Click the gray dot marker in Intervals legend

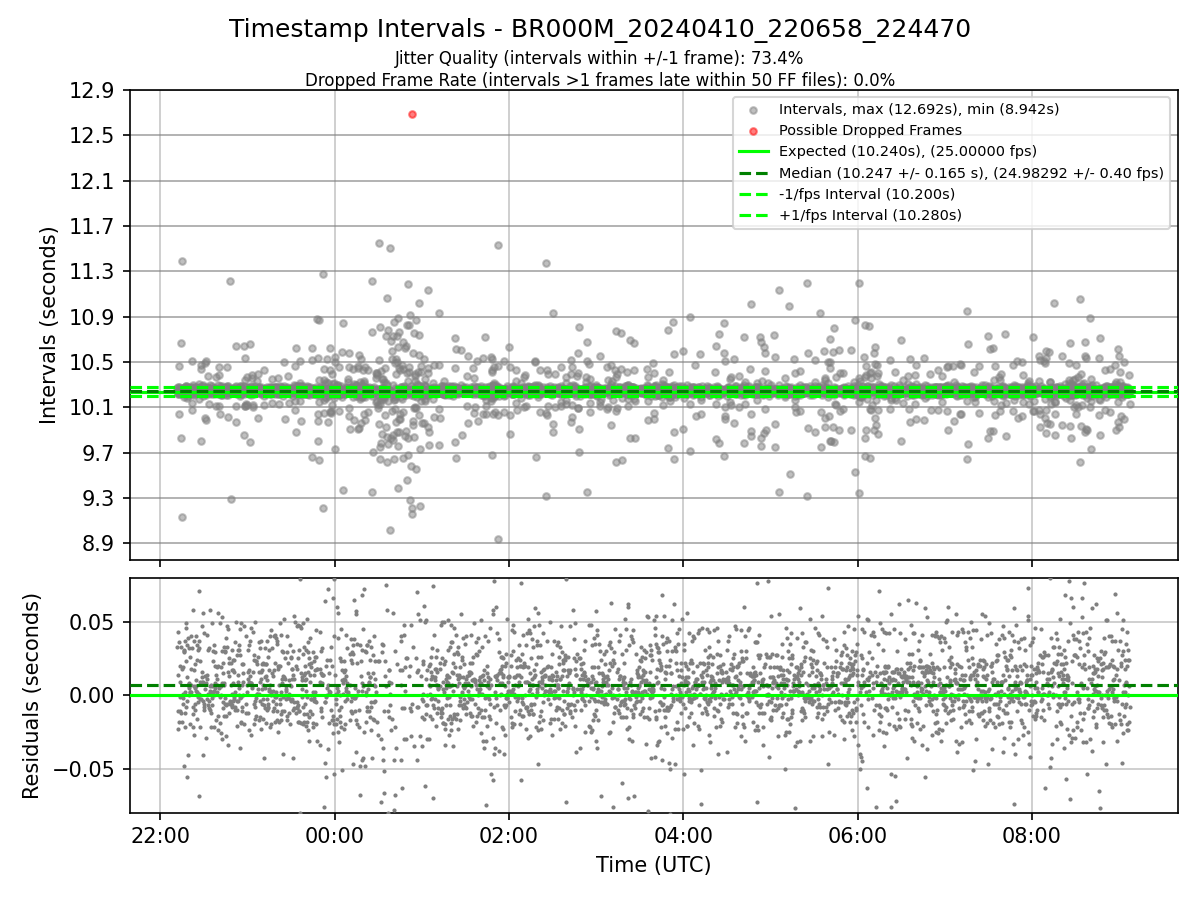pyautogui.click(x=753, y=109)
